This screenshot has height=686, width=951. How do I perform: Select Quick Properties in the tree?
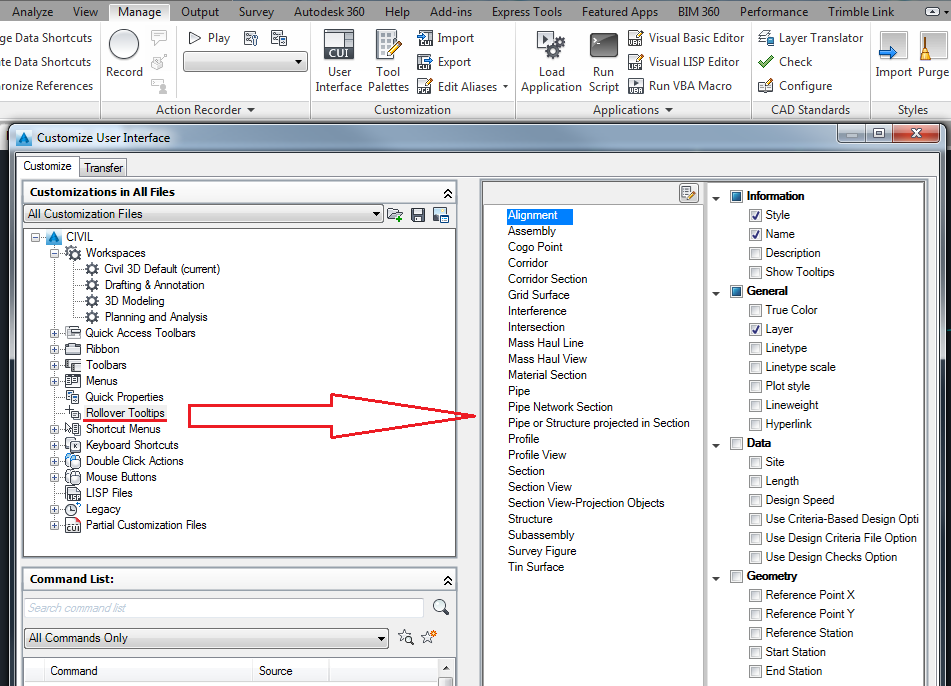124,397
